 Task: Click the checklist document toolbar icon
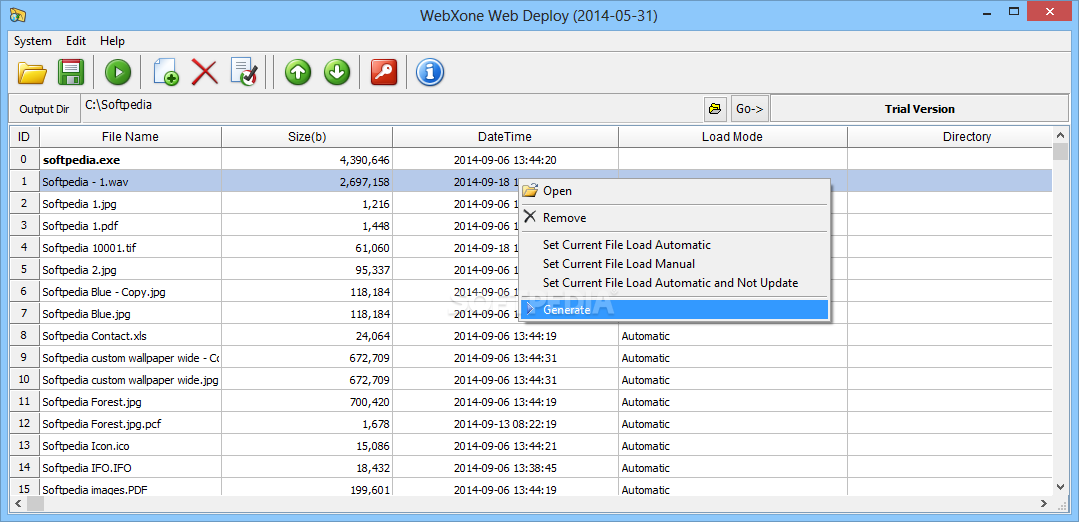point(244,72)
